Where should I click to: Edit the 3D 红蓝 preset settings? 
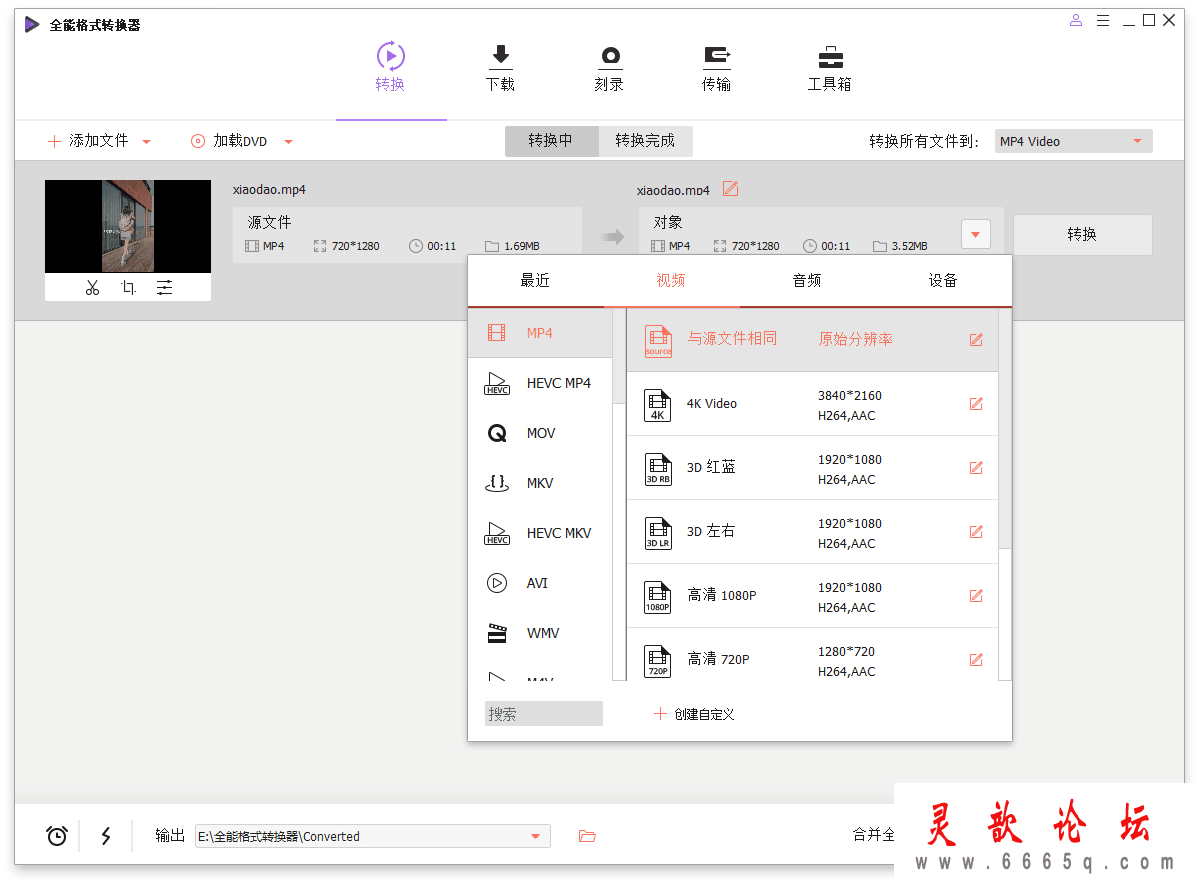(x=976, y=467)
